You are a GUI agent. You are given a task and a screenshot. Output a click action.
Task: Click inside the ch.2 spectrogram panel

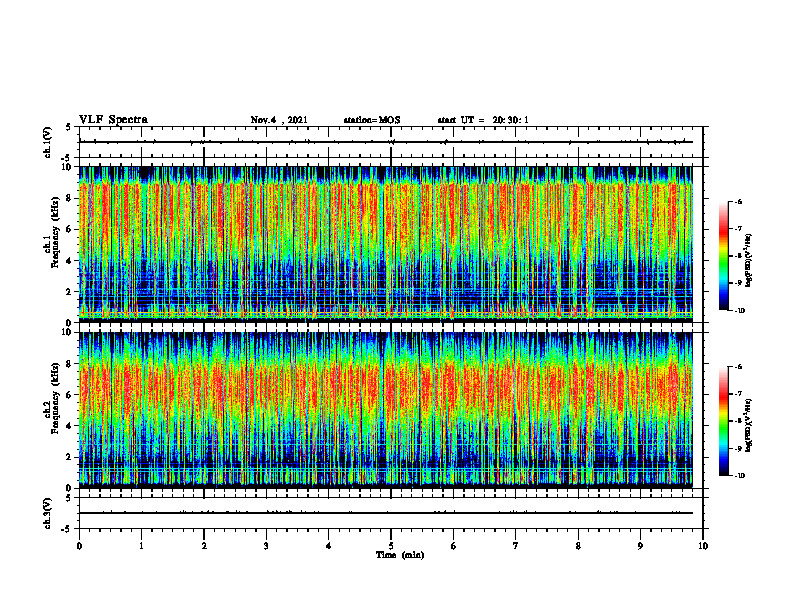pos(386,410)
